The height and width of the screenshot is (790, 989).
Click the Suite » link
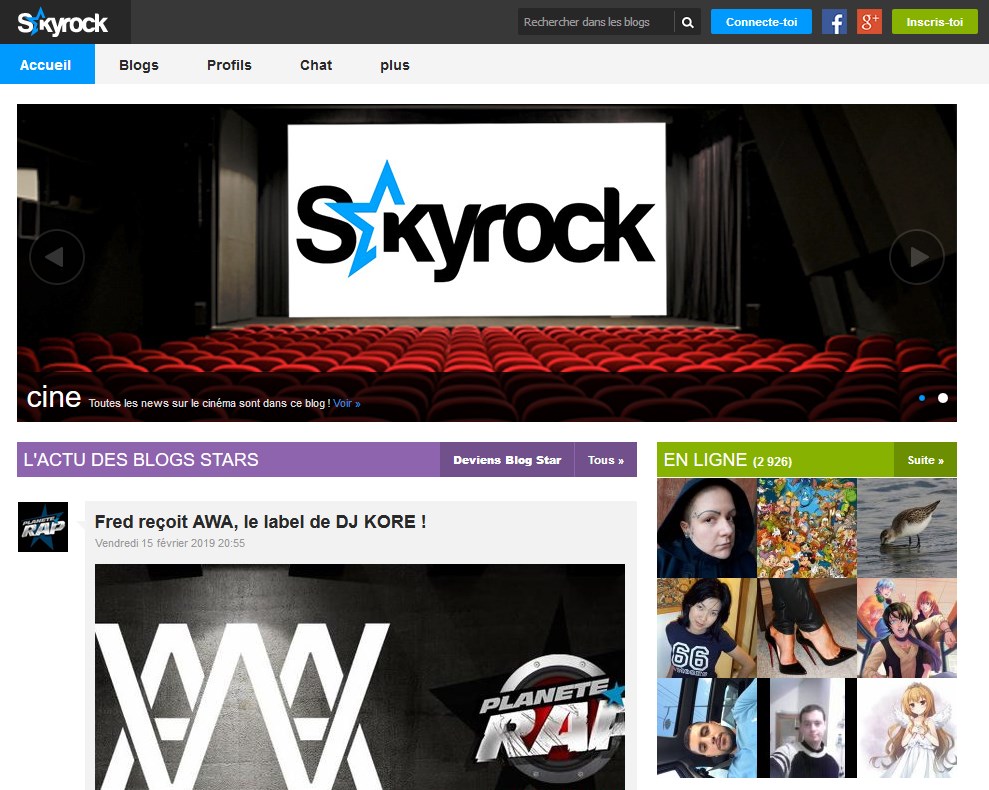[x=925, y=460]
